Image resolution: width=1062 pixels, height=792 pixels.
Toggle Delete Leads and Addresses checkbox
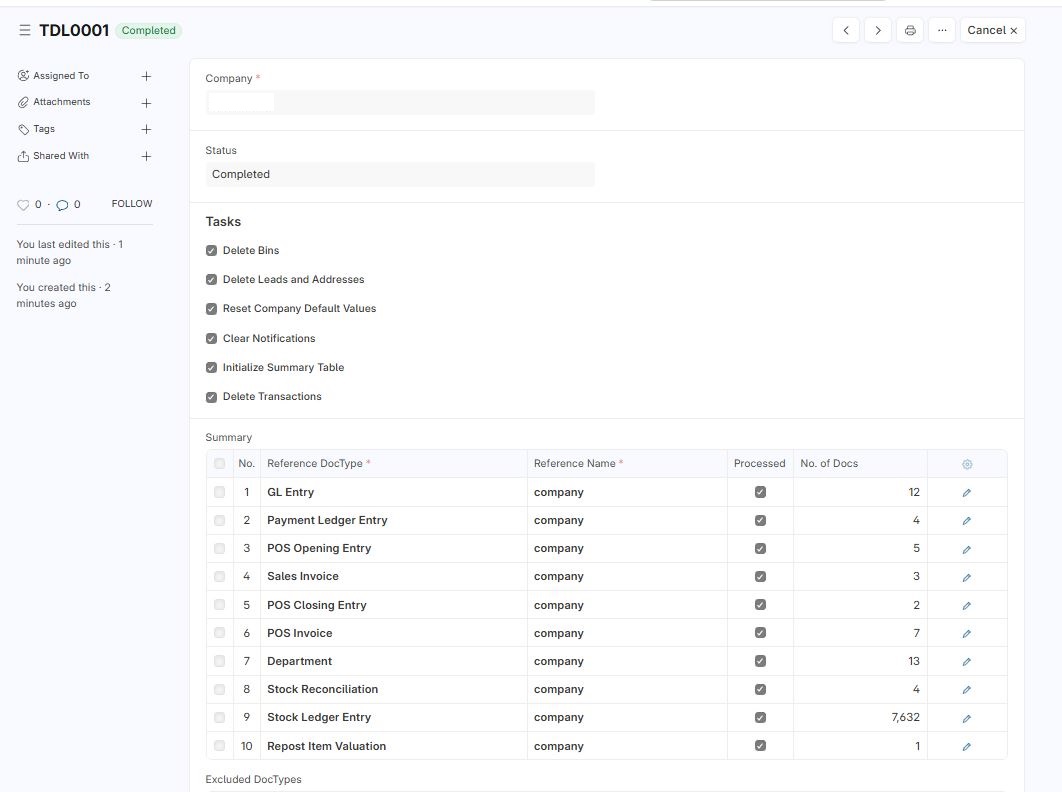point(211,280)
